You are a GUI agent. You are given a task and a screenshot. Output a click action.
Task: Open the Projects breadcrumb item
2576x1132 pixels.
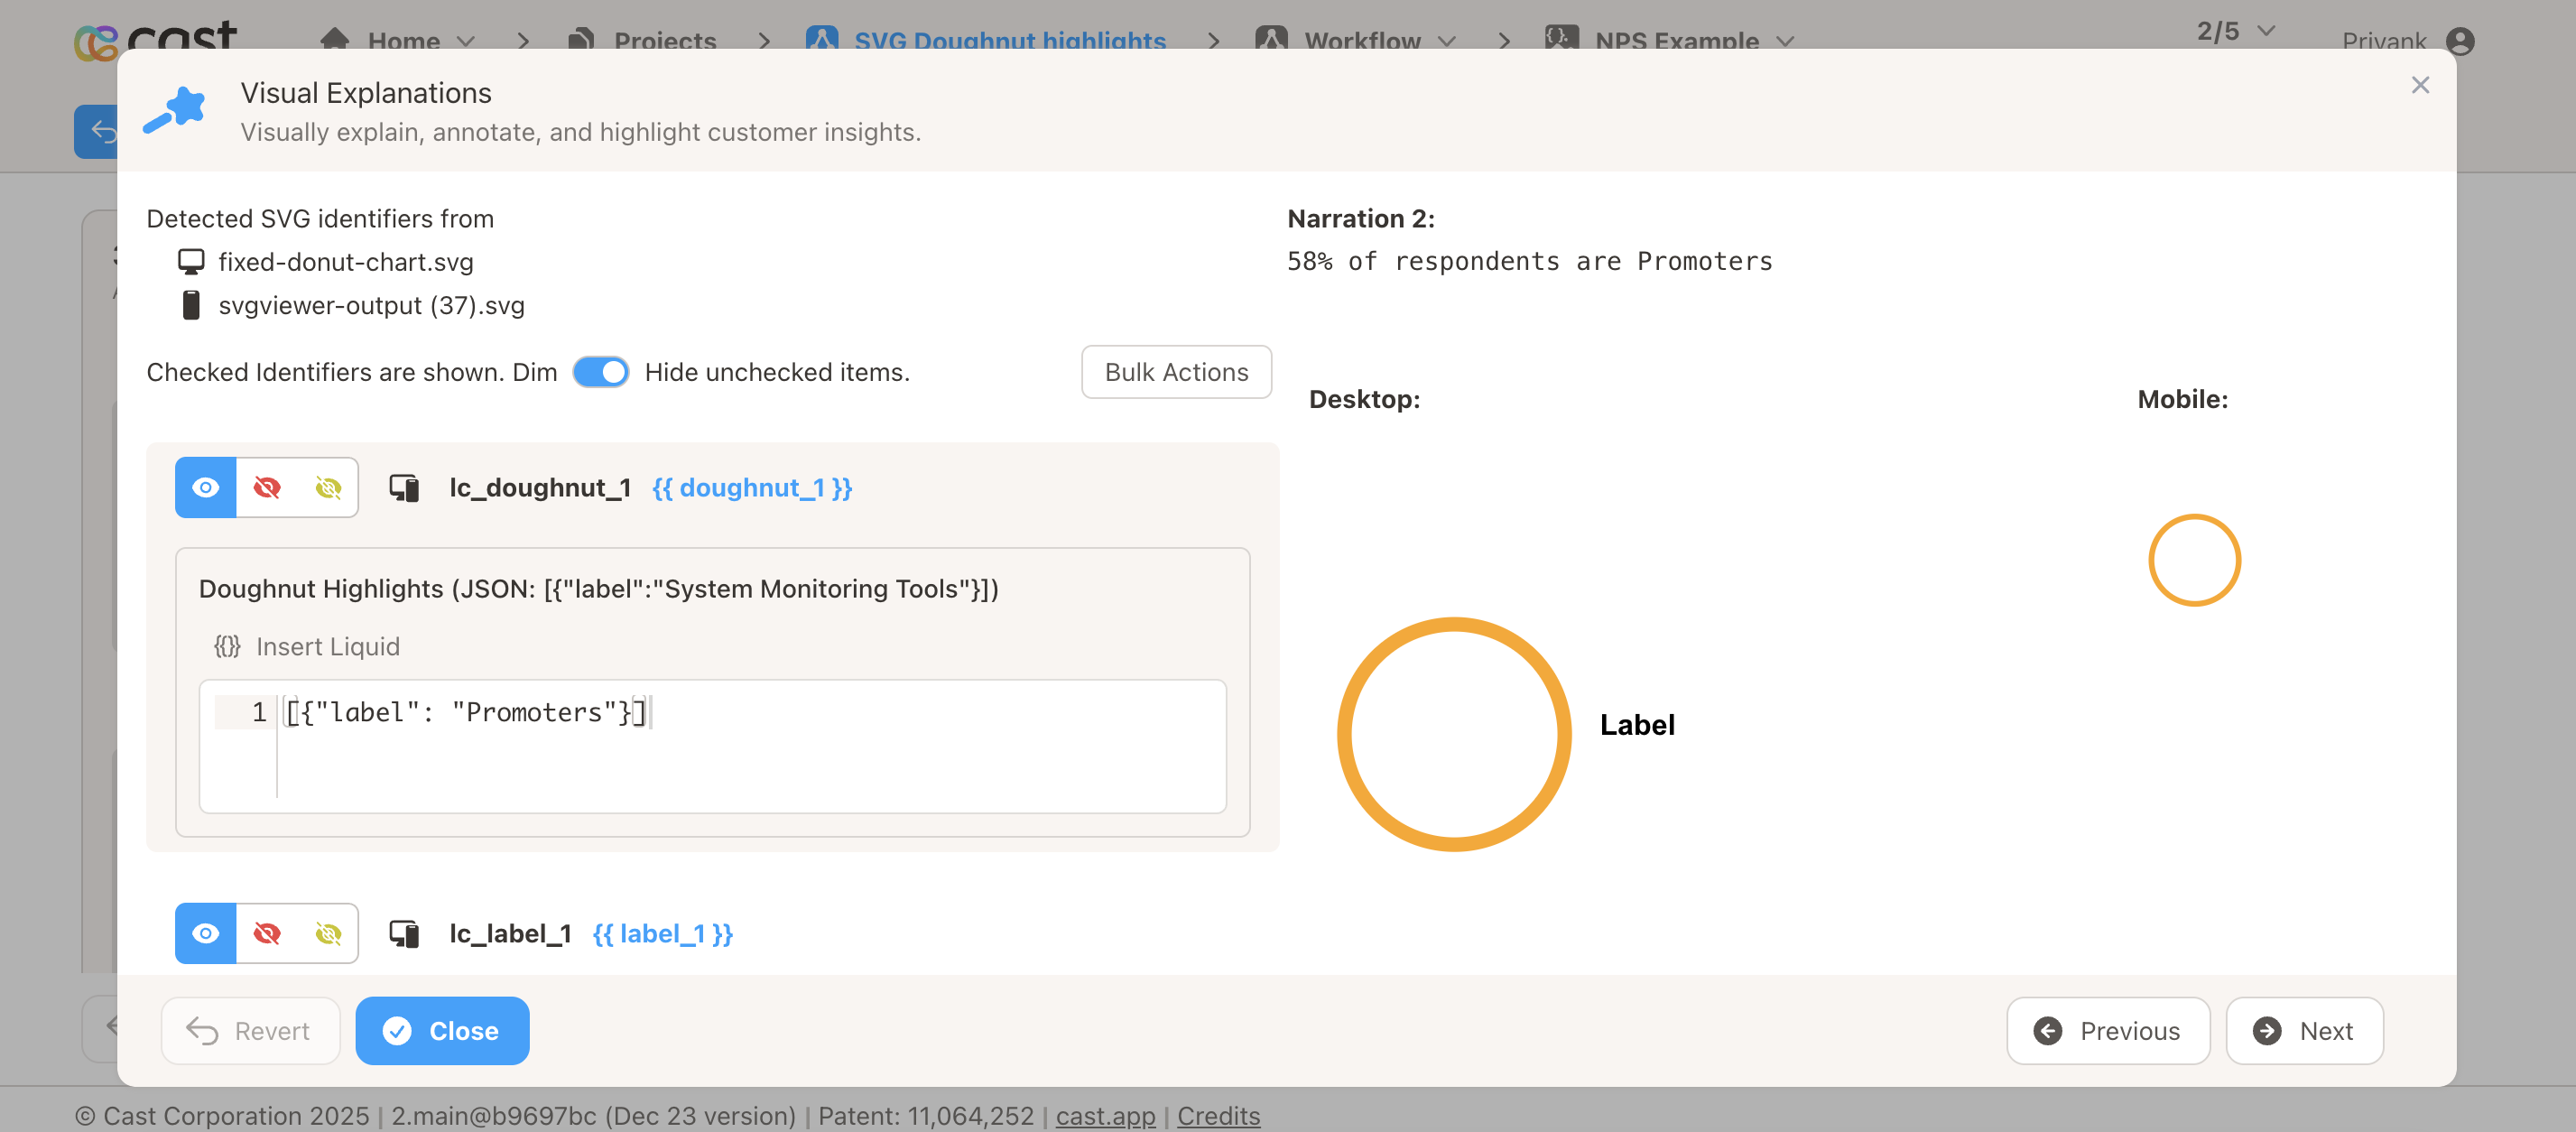point(664,41)
